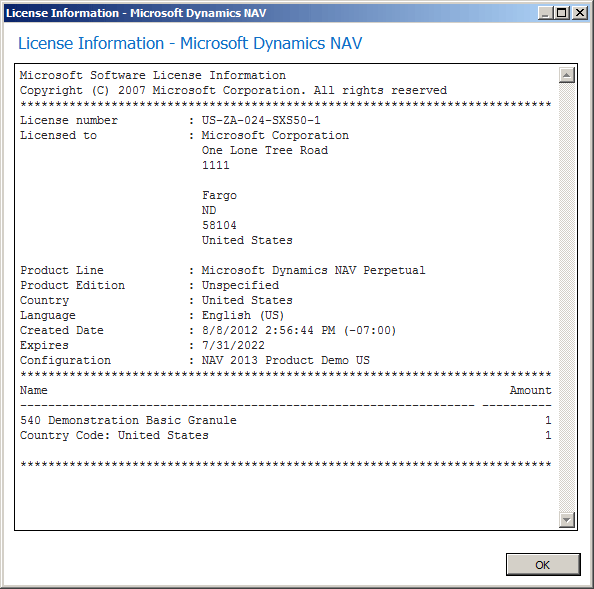Click the copyright 2007 line
Viewport: 594px width, 589px height.
tap(233, 91)
